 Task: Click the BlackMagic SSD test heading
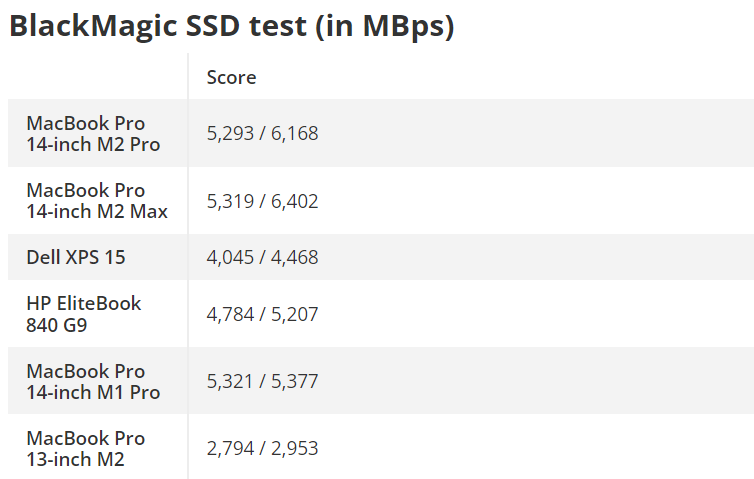(231, 27)
